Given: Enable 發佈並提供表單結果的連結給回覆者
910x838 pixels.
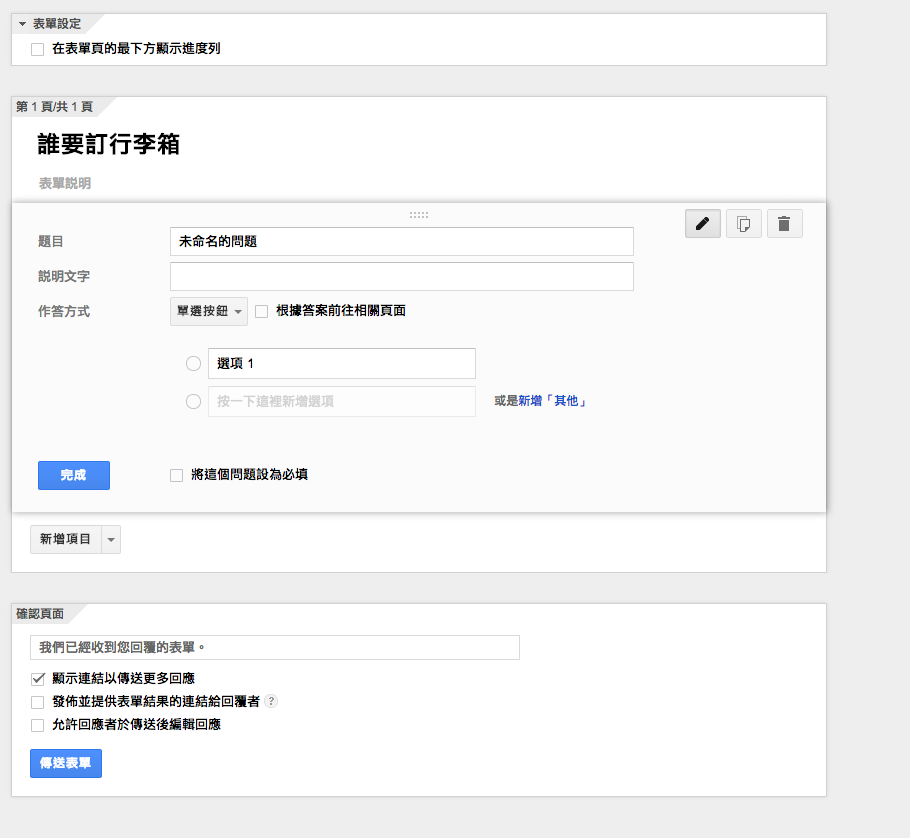Looking at the screenshot, I should click(38, 702).
